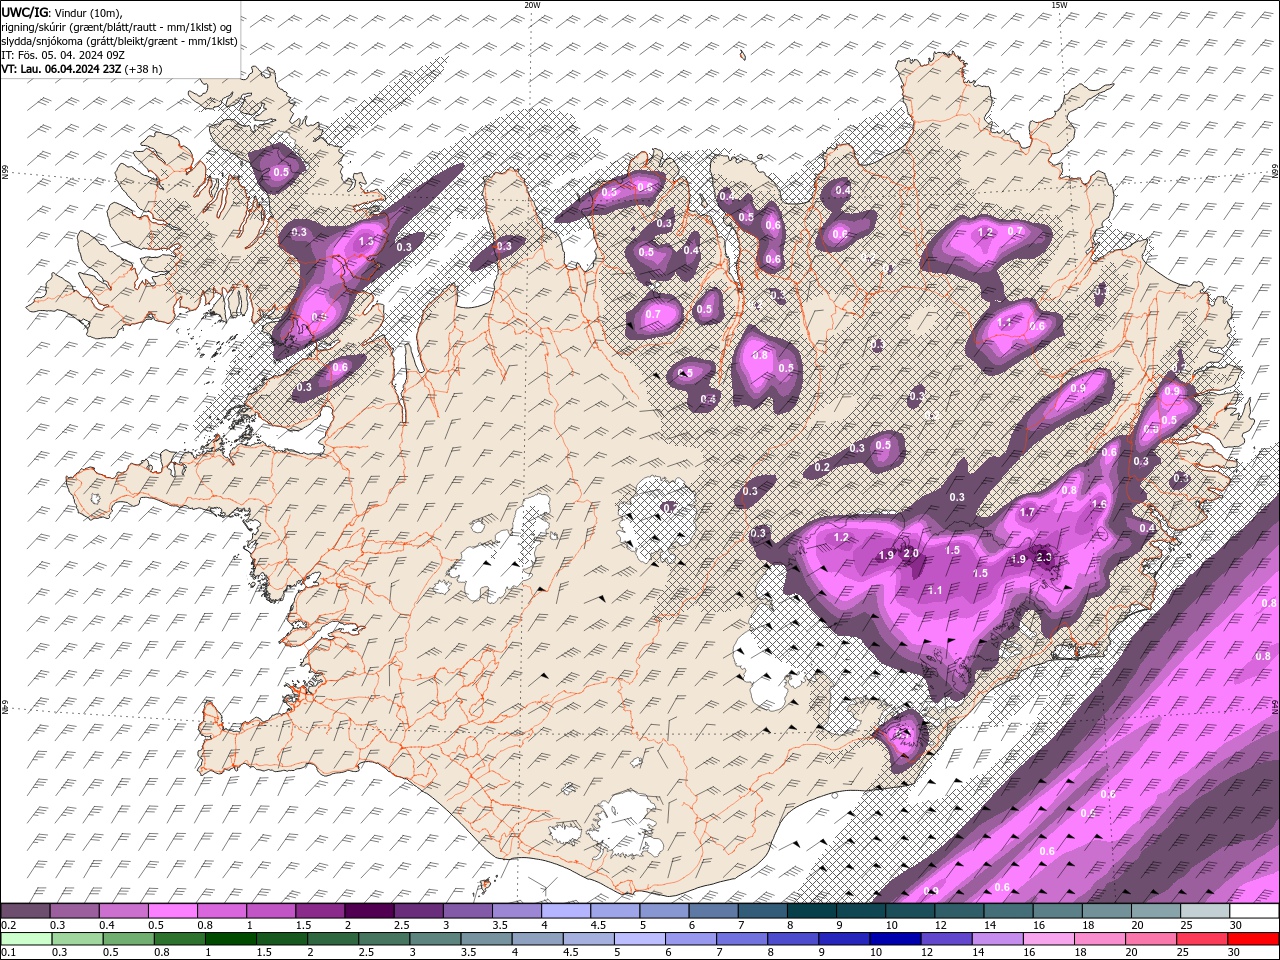Viewport: 1280px width, 960px height.
Task: Click the map title line 'UWC/IG: Vindur (10m),'
Action: (63, 12)
